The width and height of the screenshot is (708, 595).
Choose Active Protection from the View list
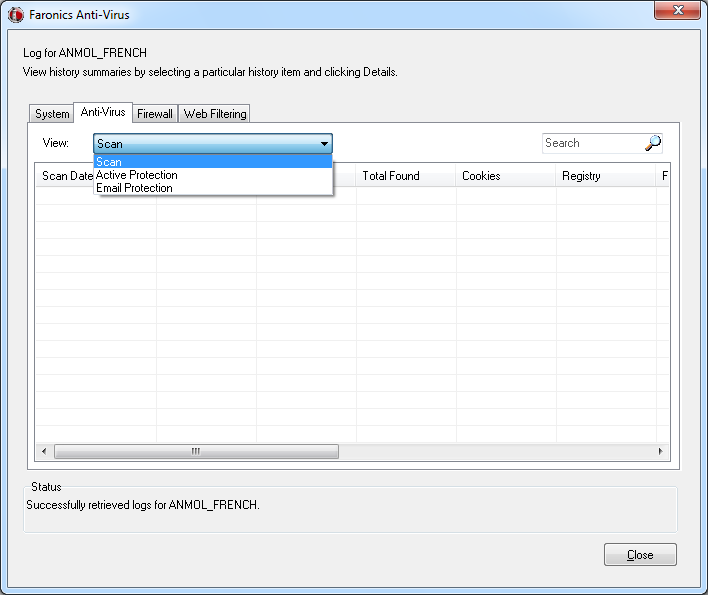tap(213, 175)
